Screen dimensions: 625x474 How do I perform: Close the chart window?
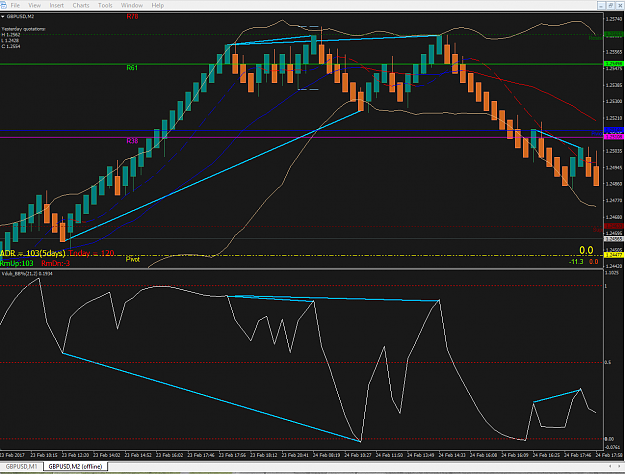[x=620, y=5]
